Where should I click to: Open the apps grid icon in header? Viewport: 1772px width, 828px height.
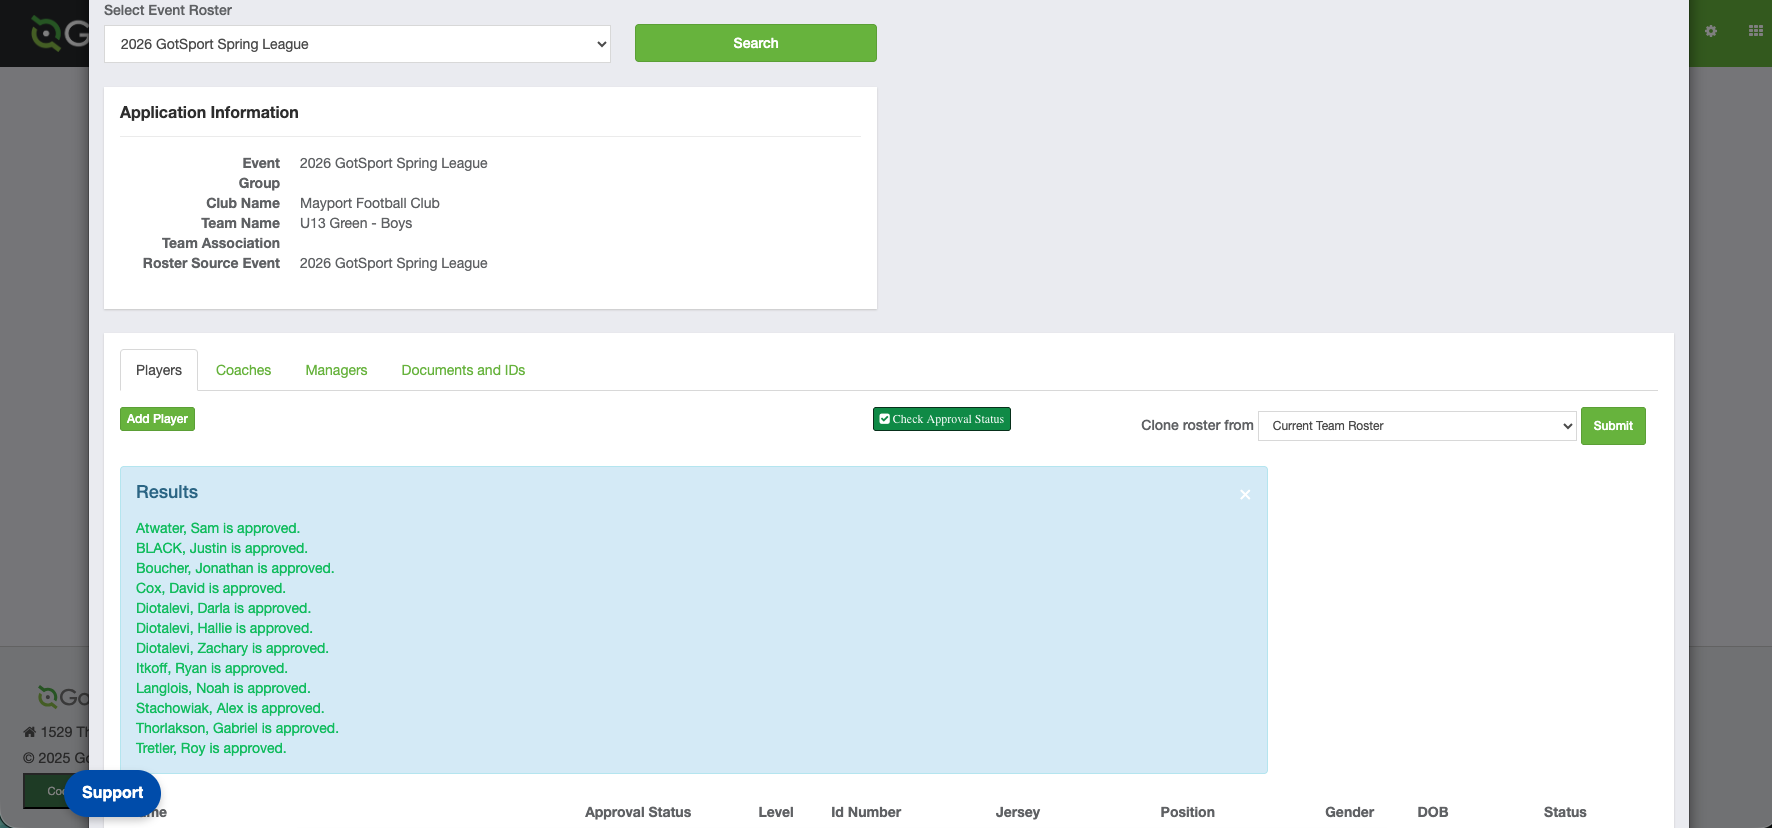1755,31
